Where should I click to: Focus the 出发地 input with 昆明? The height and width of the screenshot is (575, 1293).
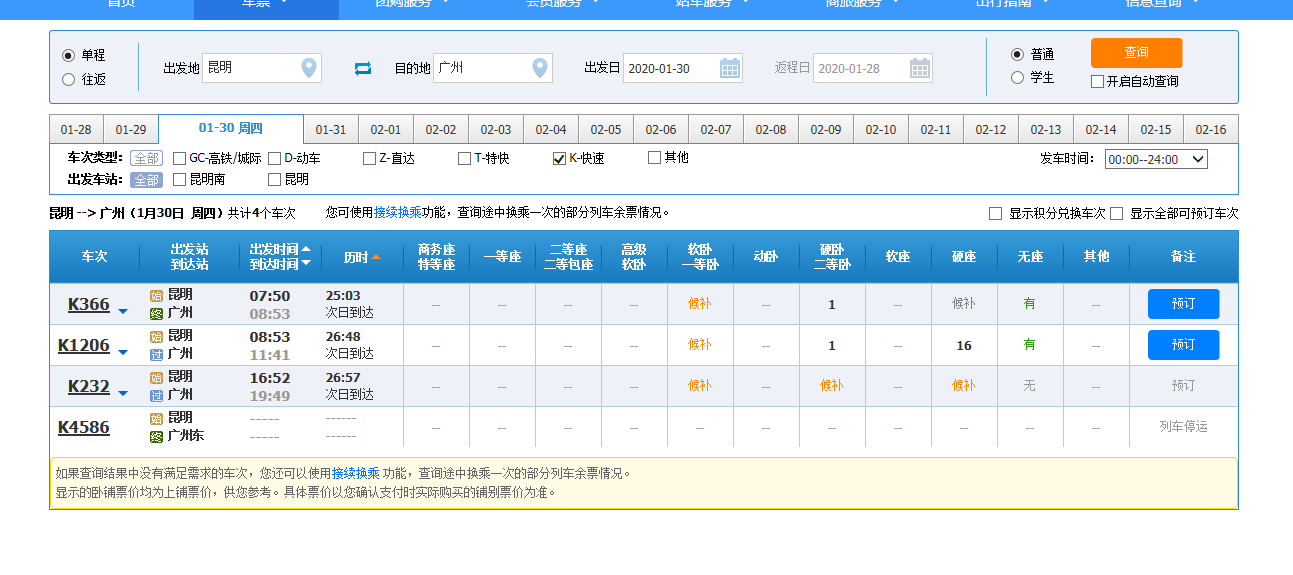tap(262, 68)
